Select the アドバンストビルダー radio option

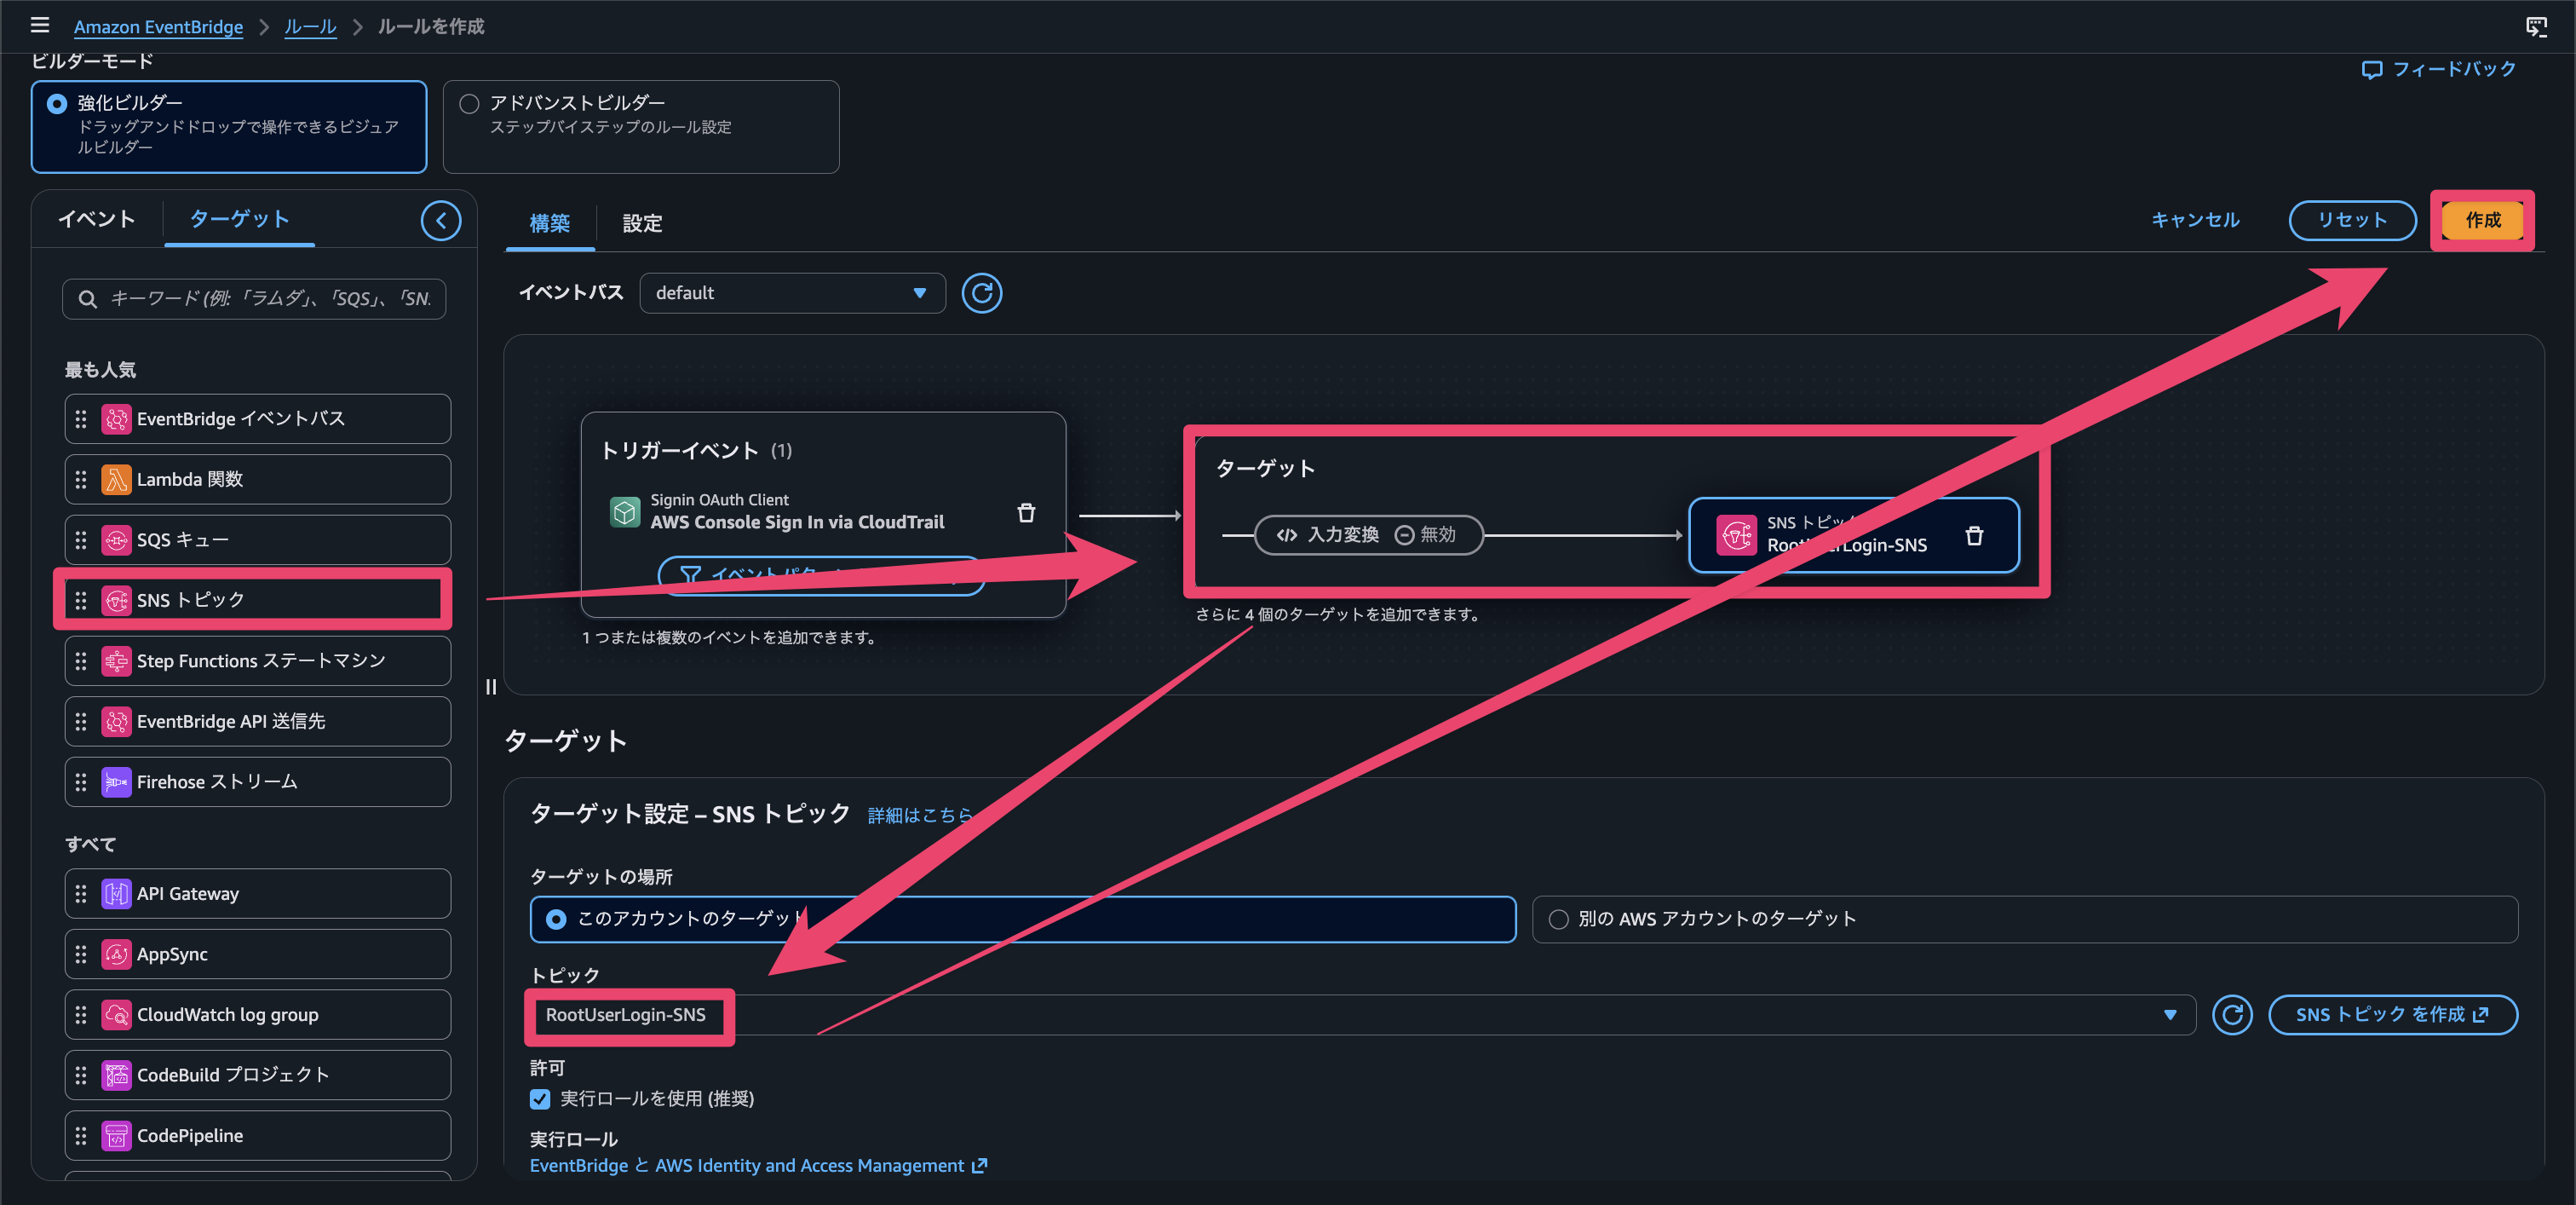coord(469,103)
